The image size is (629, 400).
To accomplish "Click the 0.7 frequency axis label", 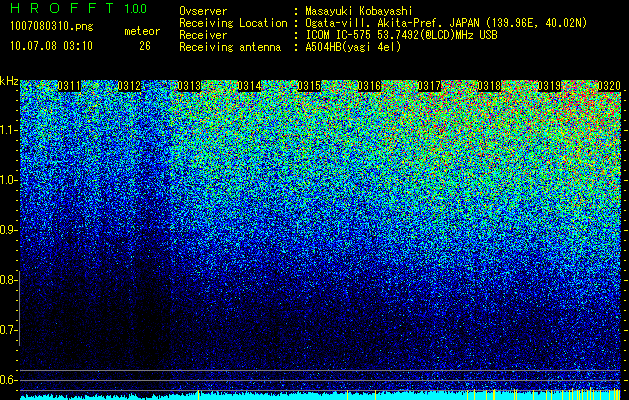I will click(x=8, y=330).
